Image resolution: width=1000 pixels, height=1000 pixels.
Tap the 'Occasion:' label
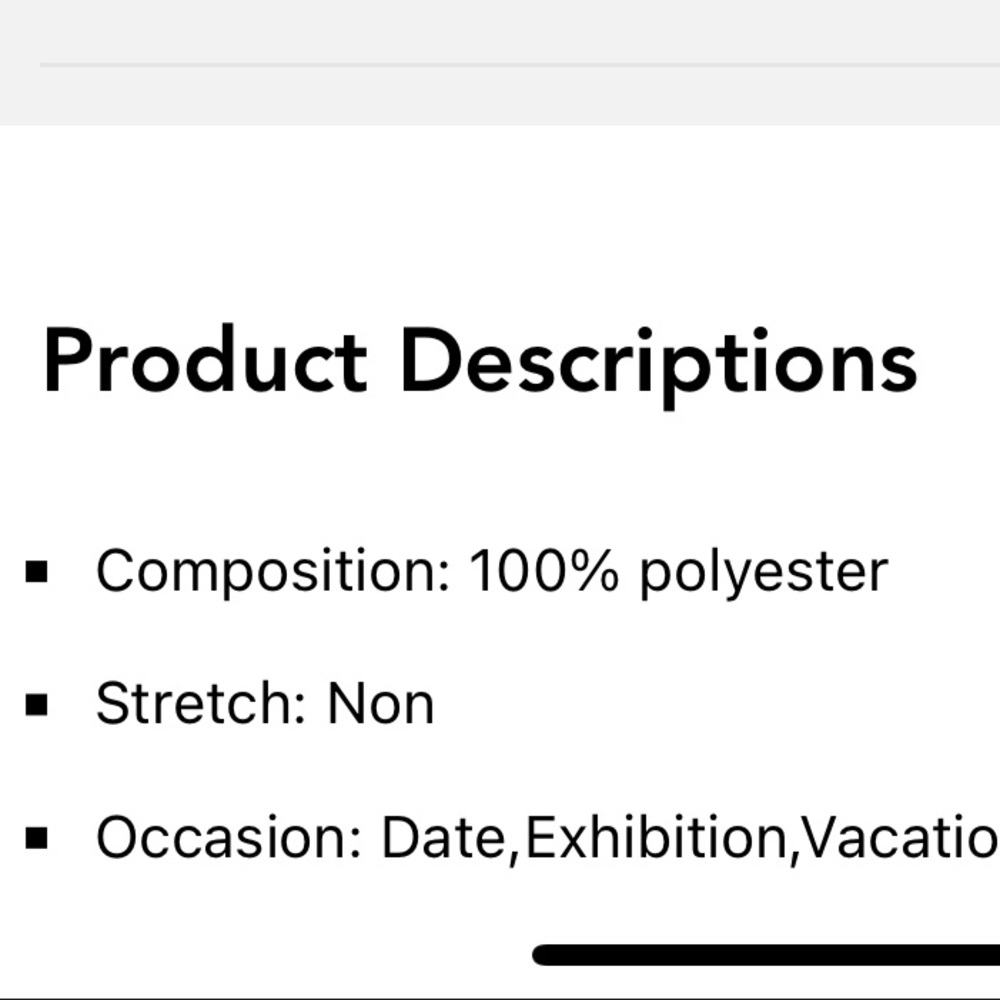click(x=230, y=837)
